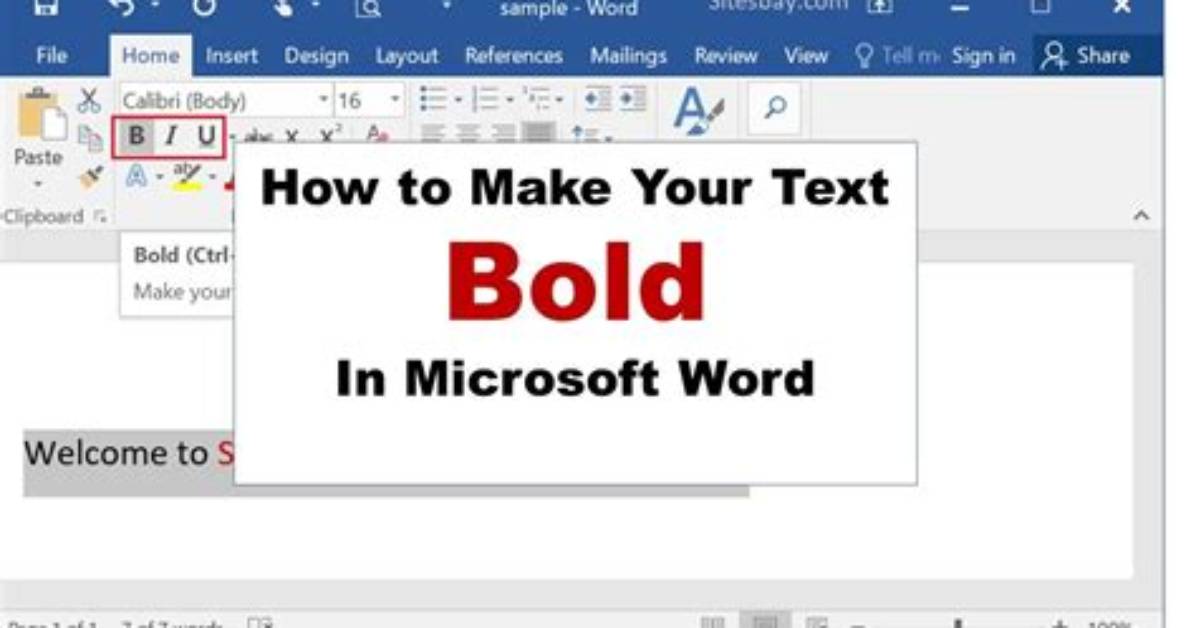Click the Clear All Formatting icon
Image resolution: width=1196 pixels, height=628 pixels.
coord(377,134)
